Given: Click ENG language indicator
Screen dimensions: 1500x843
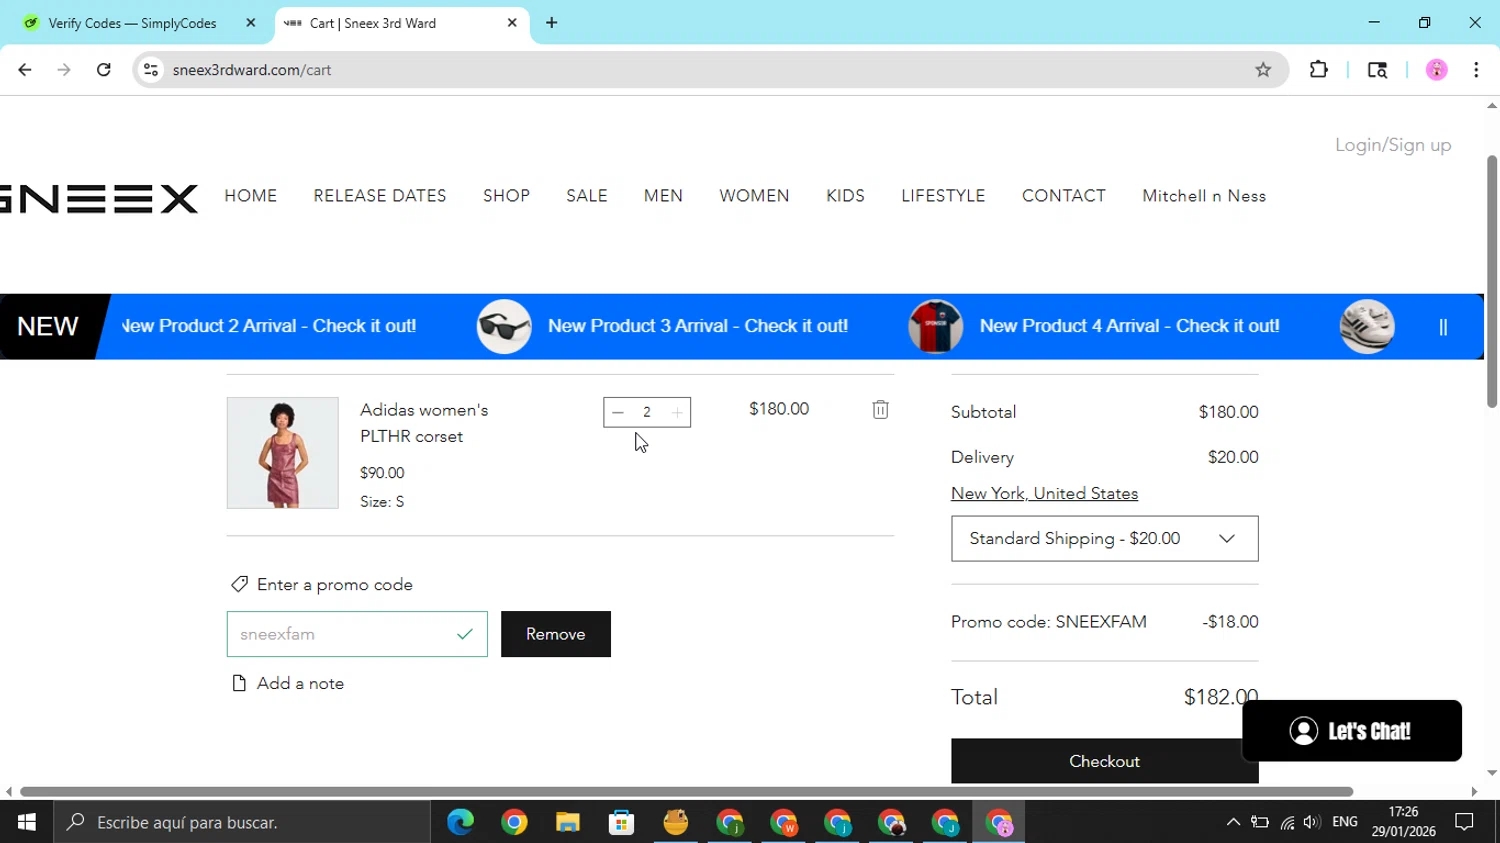Looking at the screenshot, I should coord(1345,822).
